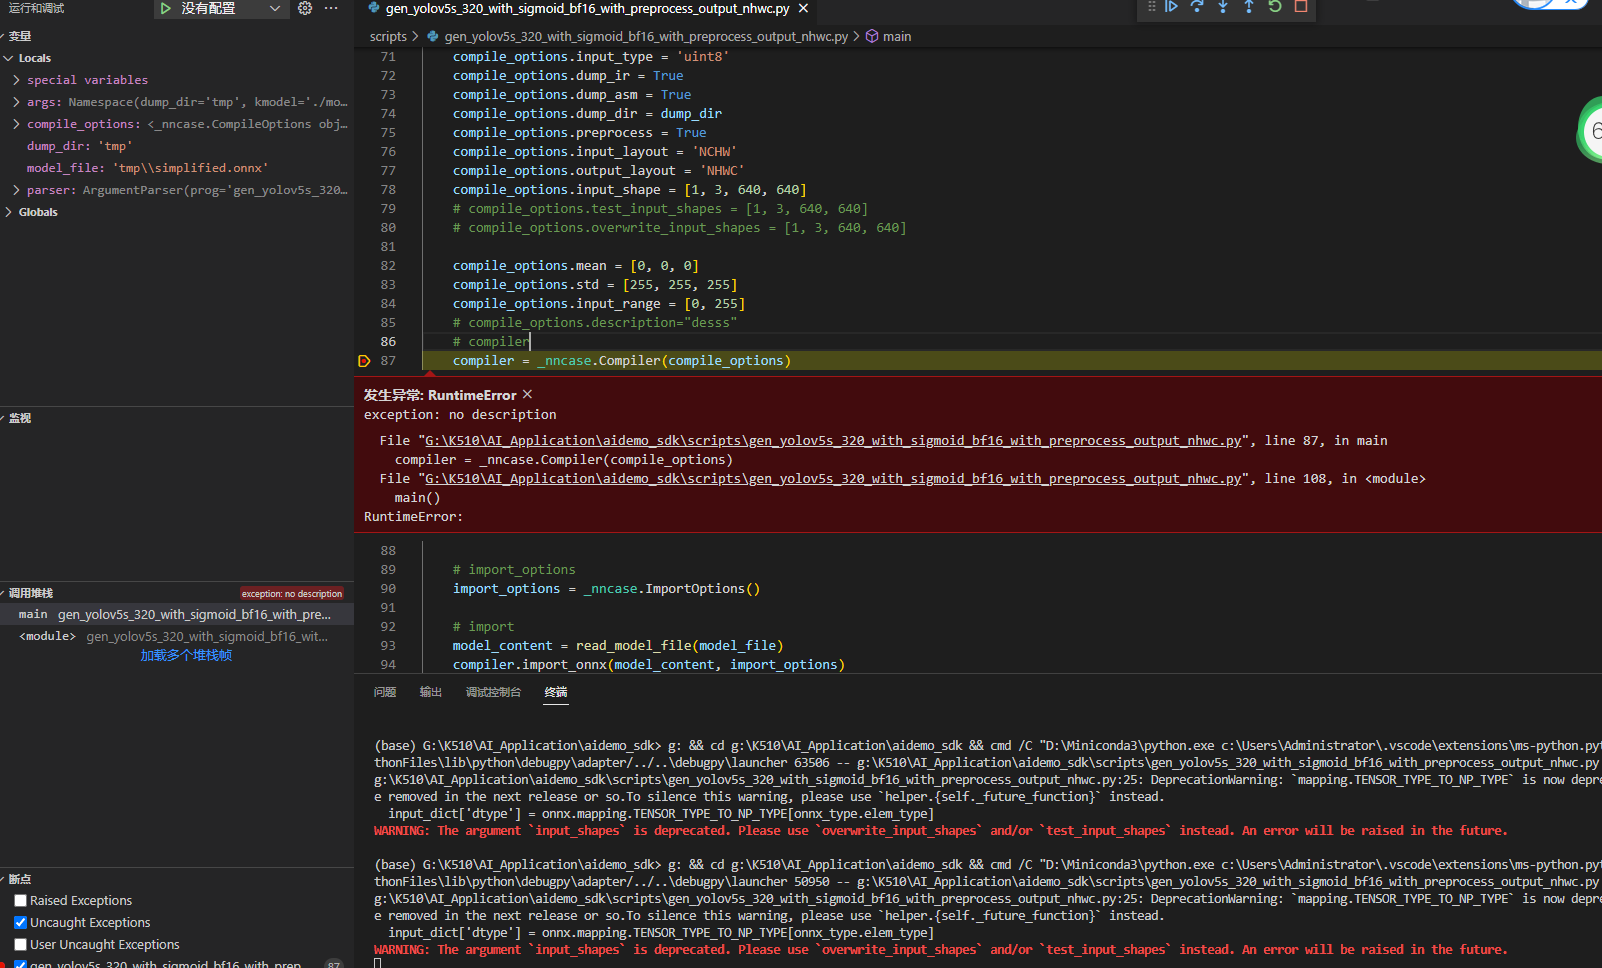Open the traceback file link on line 87
The height and width of the screenshot is (968, 1602).
pos(832,440)
